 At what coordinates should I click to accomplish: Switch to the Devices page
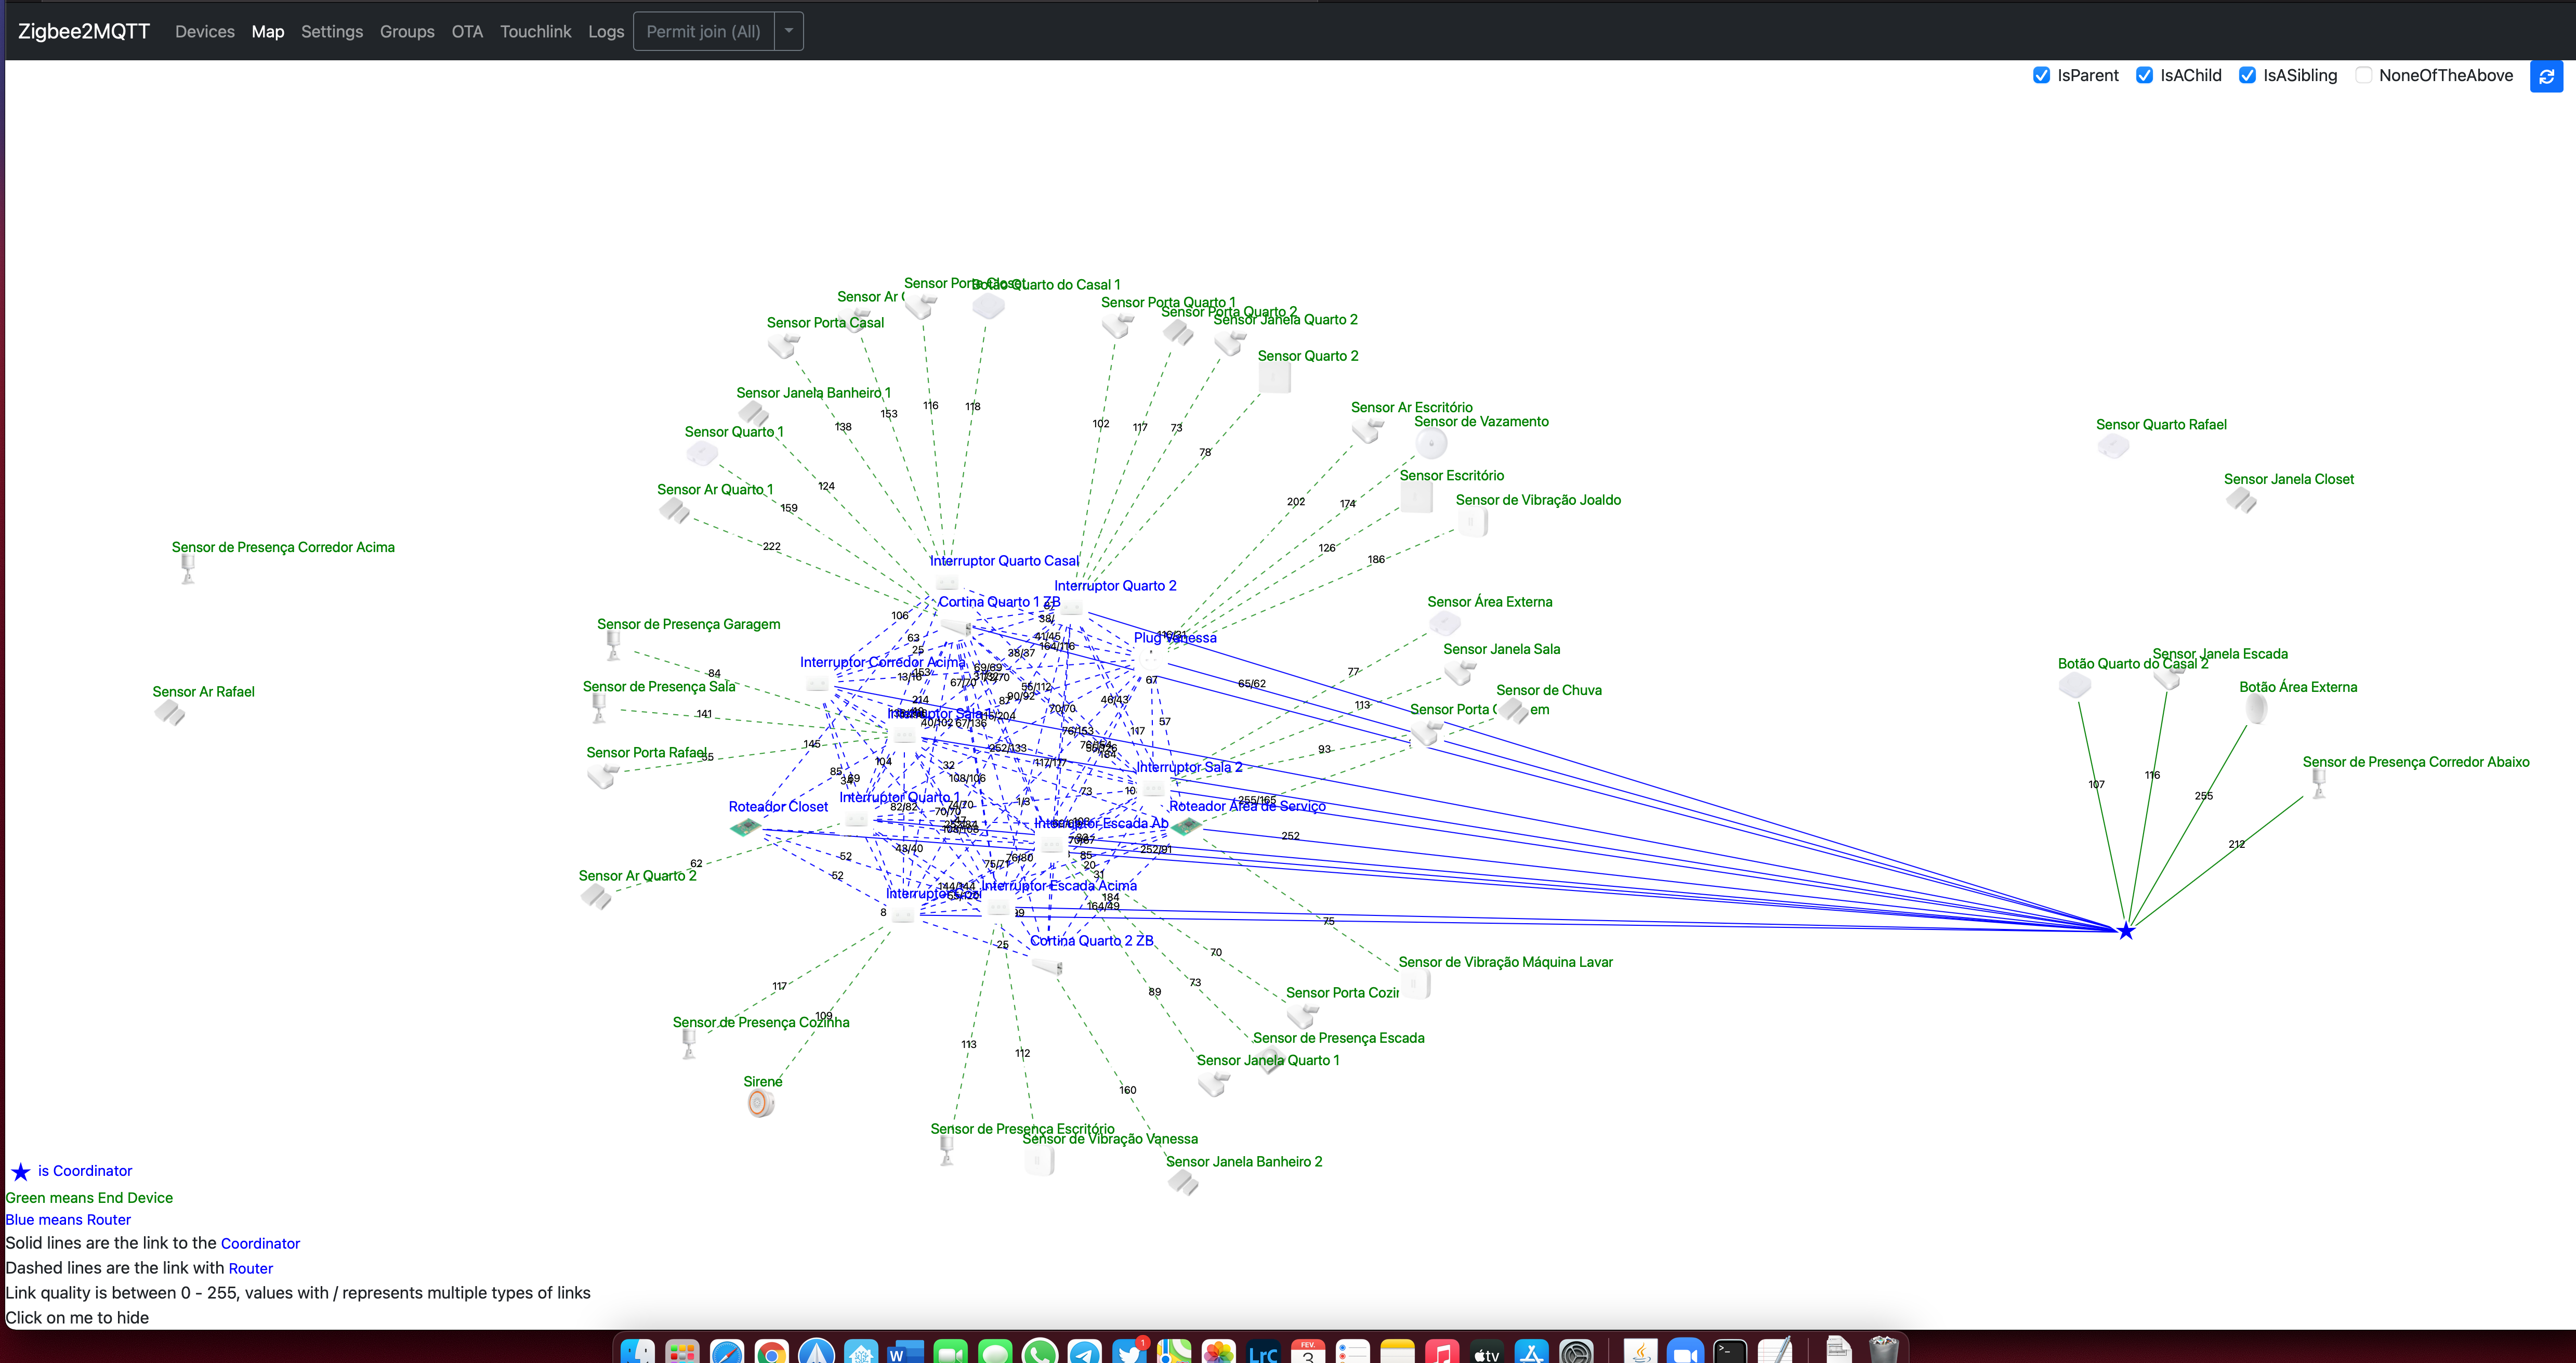click(x=204, y=31)
